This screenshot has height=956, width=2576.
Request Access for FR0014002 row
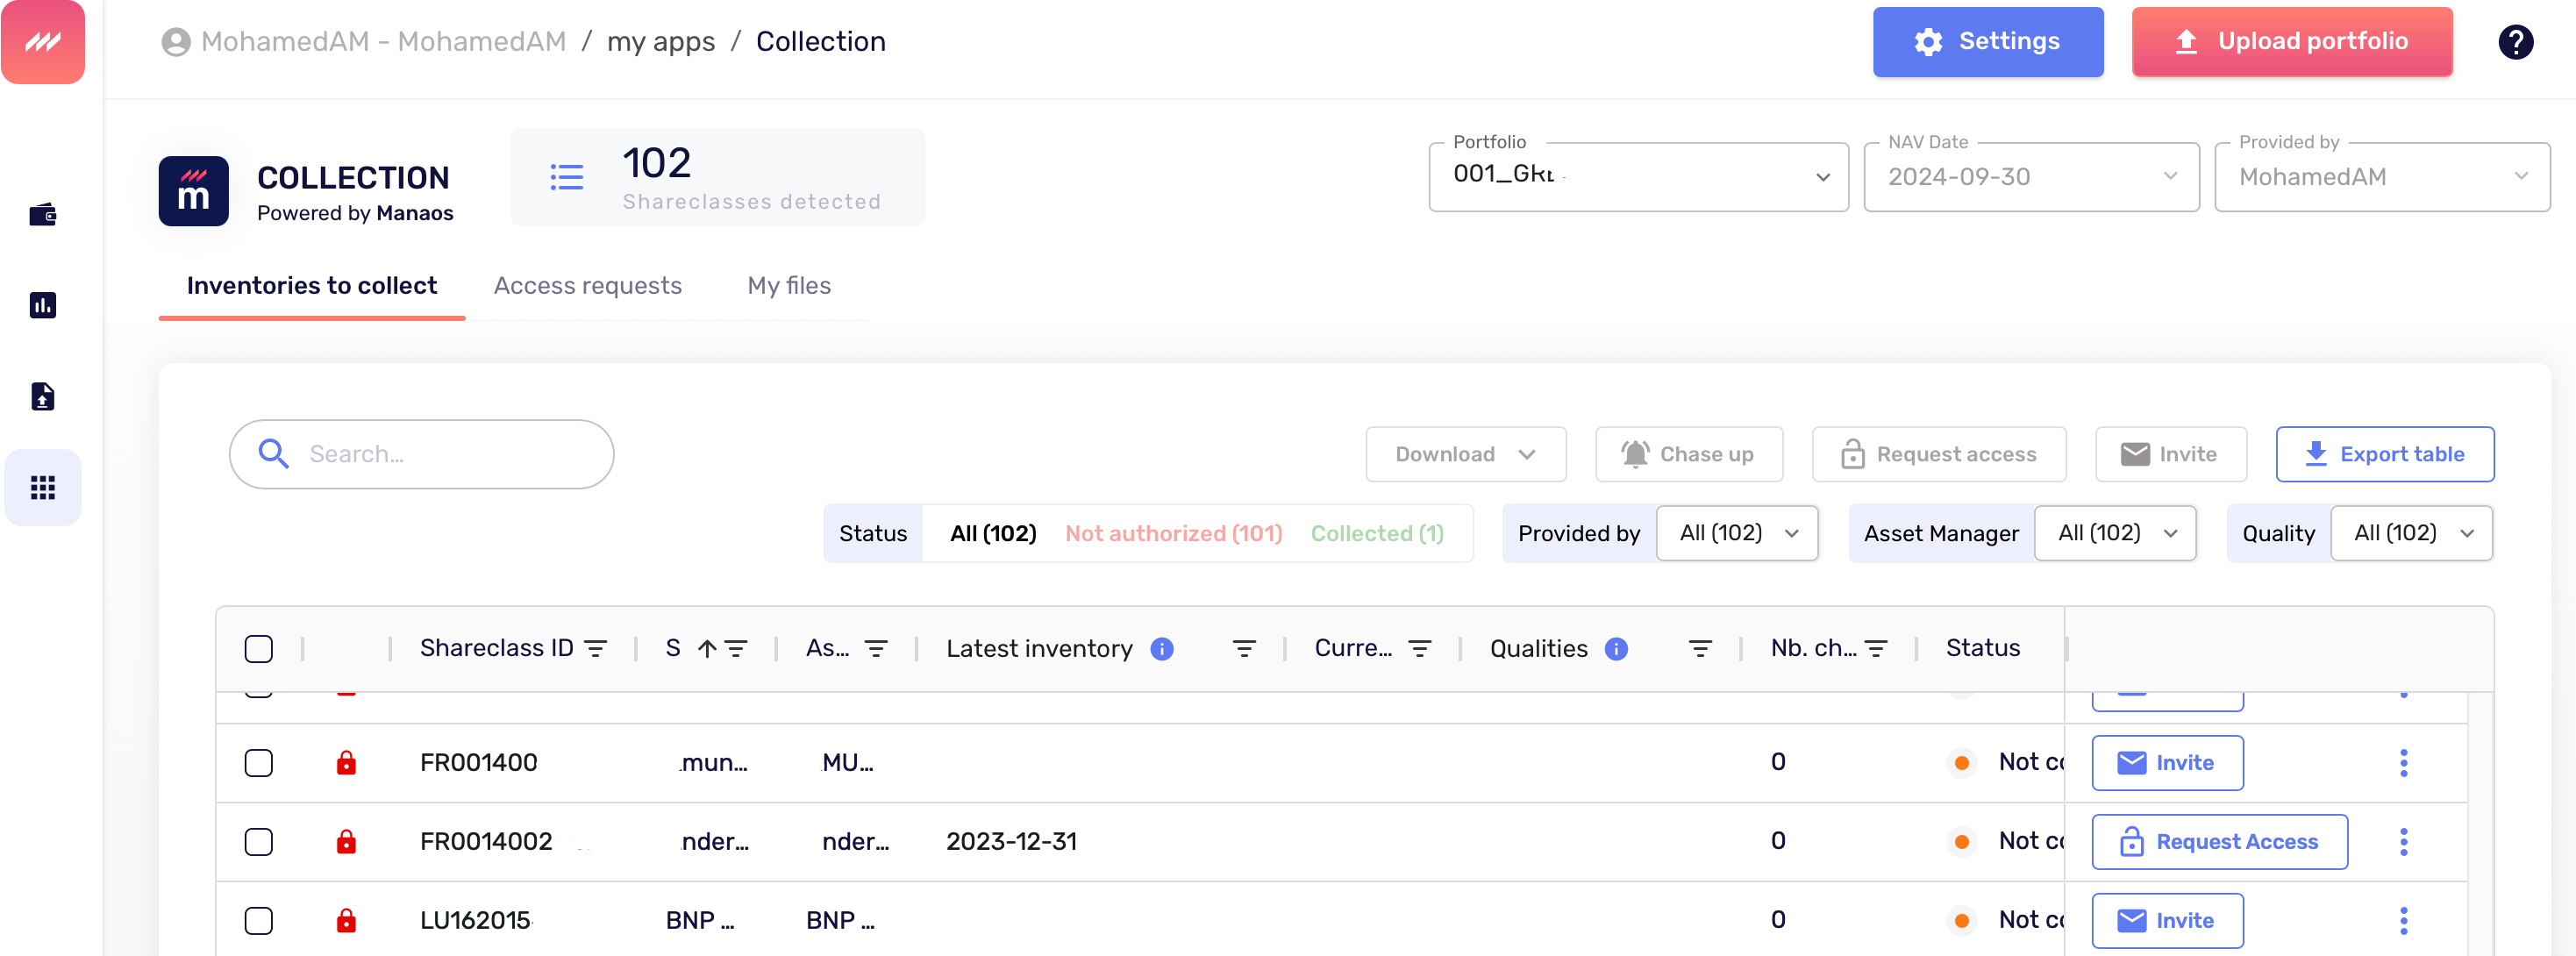pyautogui.click(x=2219, y=842)
